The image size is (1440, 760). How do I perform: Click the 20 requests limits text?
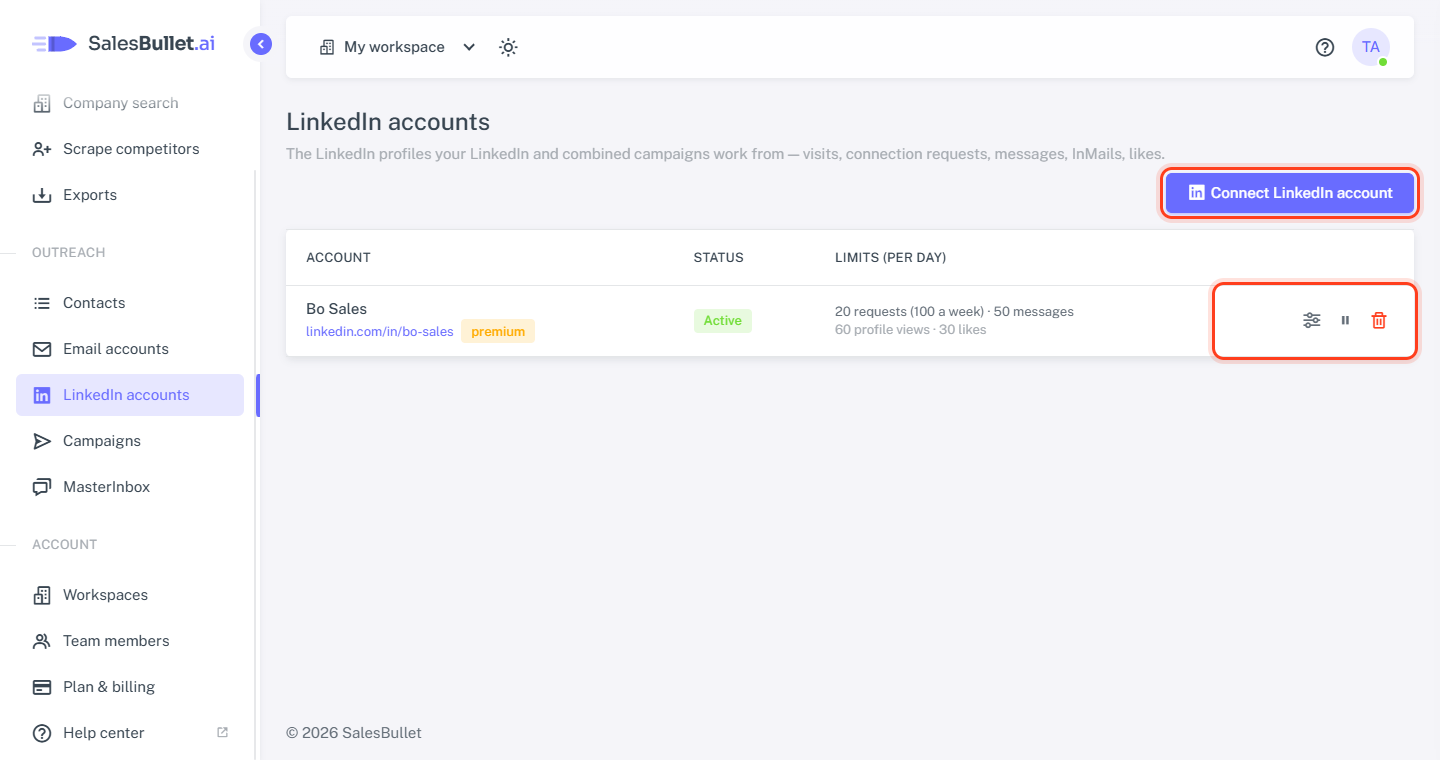954,312
